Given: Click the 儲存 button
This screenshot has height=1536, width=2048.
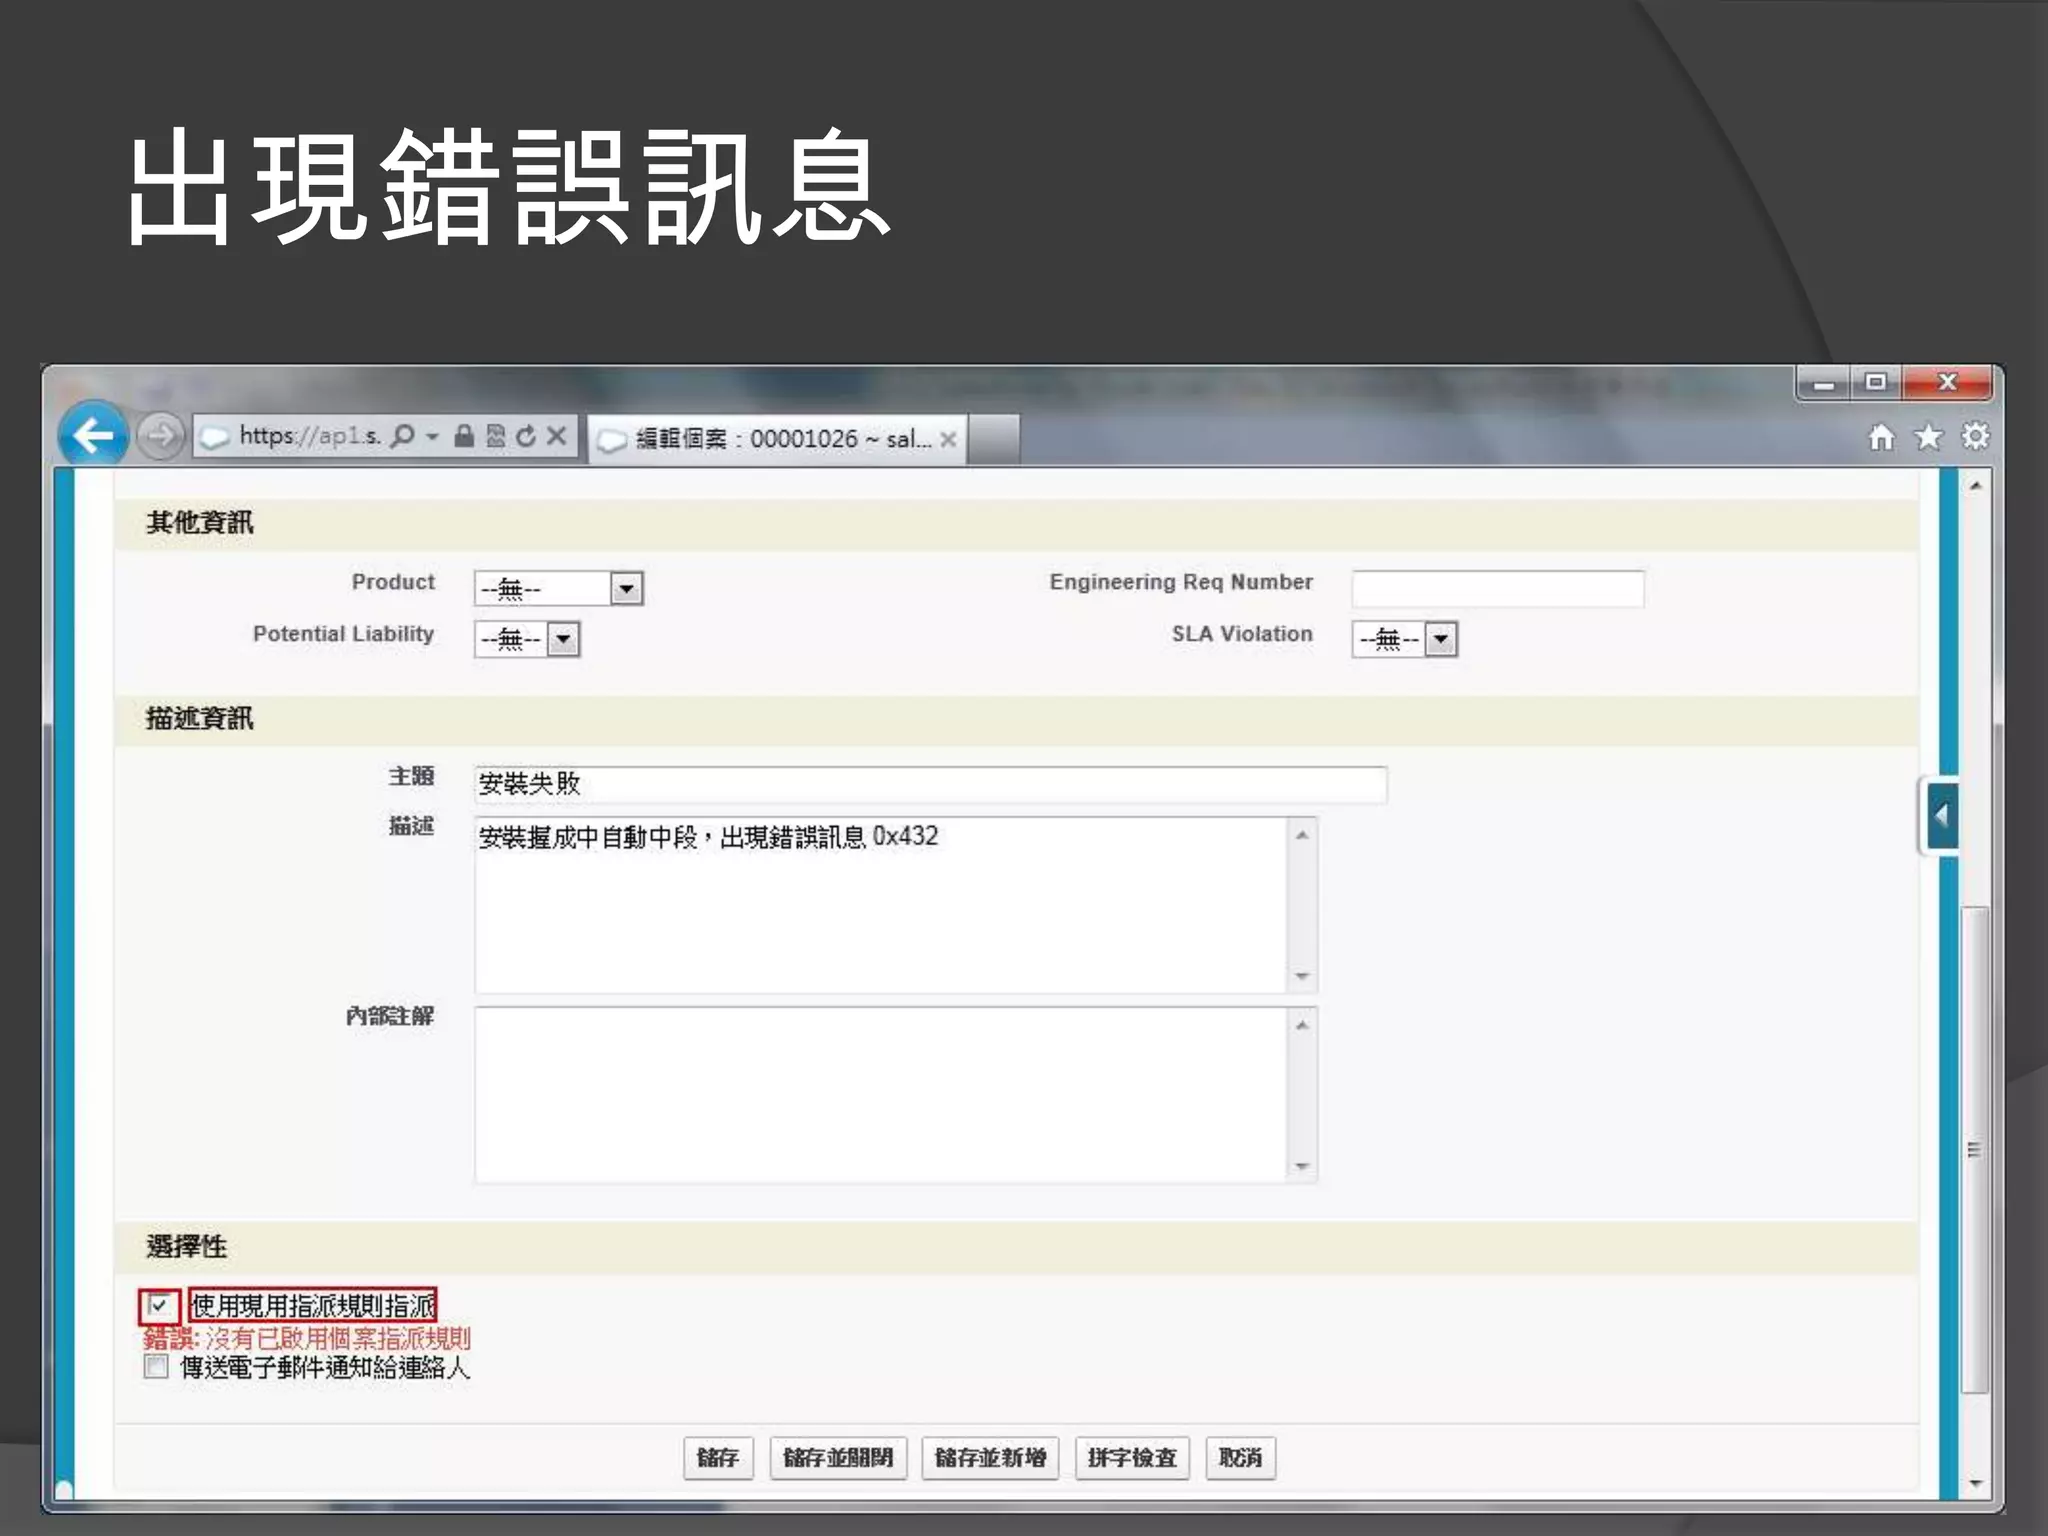Looking at the screenshot, I should pyautogui.click(x=718, y=1457).
